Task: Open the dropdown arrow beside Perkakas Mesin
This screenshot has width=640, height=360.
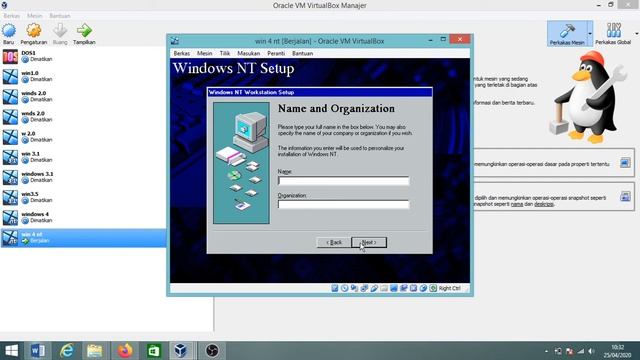Action: (x=590, y=33)
